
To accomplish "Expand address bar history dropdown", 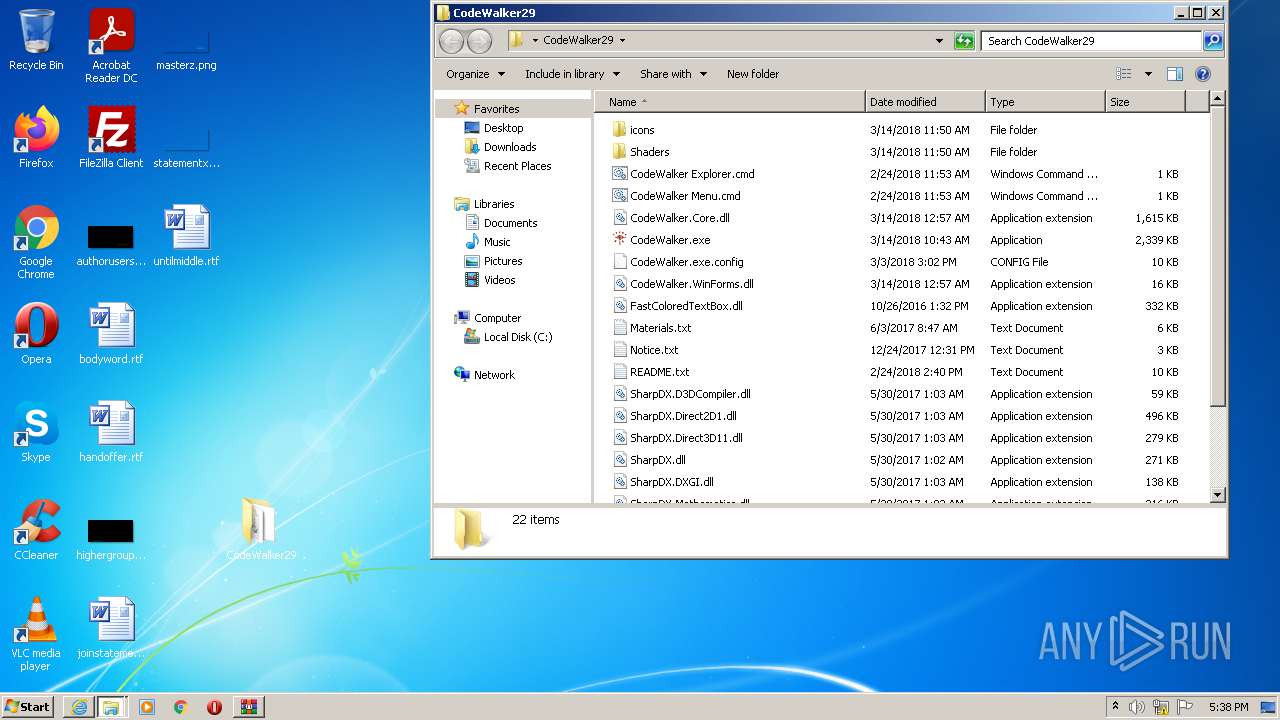I will coord(939,41).
